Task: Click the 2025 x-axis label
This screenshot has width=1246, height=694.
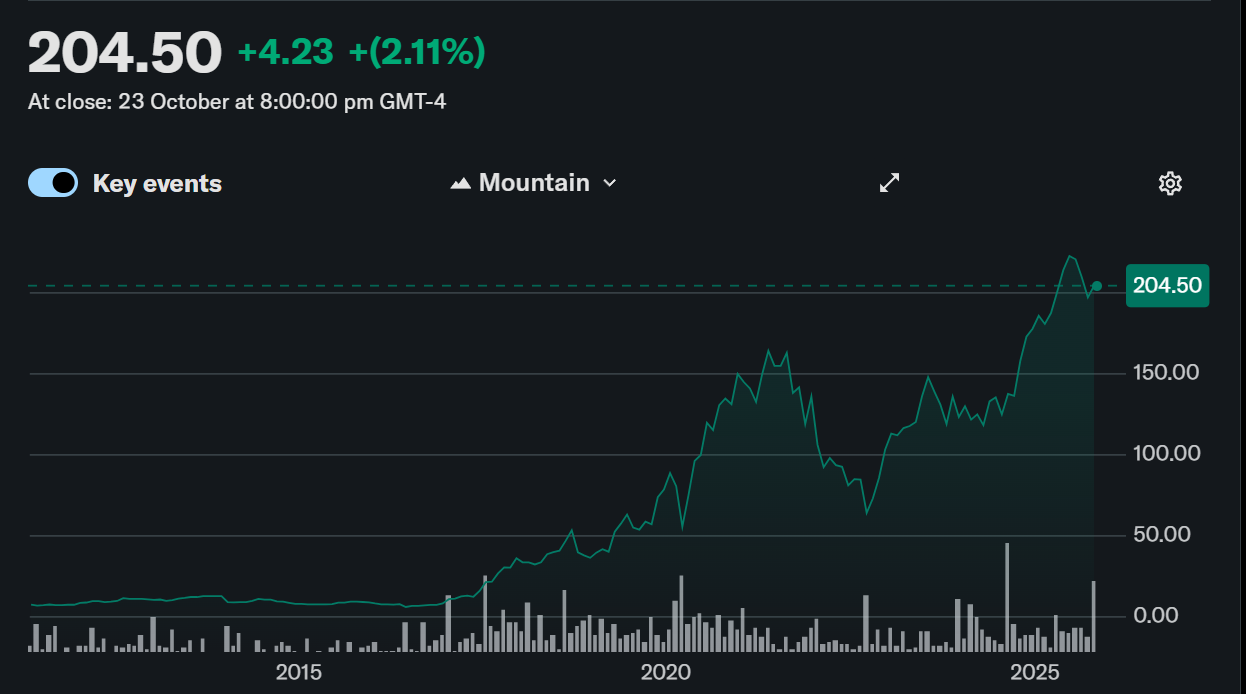Action: click(1033, 671)
